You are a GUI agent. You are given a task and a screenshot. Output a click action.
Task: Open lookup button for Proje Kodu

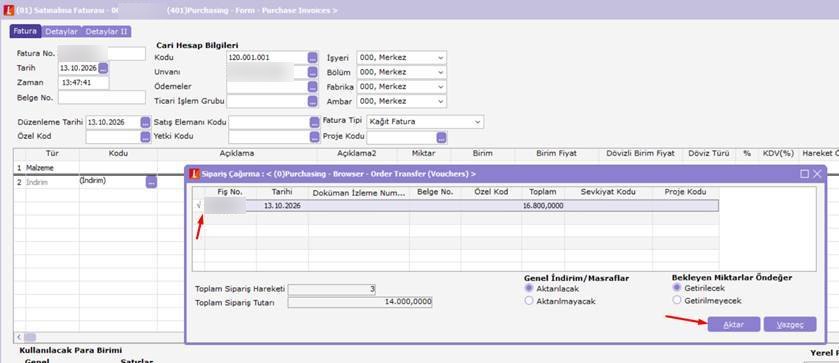[x=441, y=137]
